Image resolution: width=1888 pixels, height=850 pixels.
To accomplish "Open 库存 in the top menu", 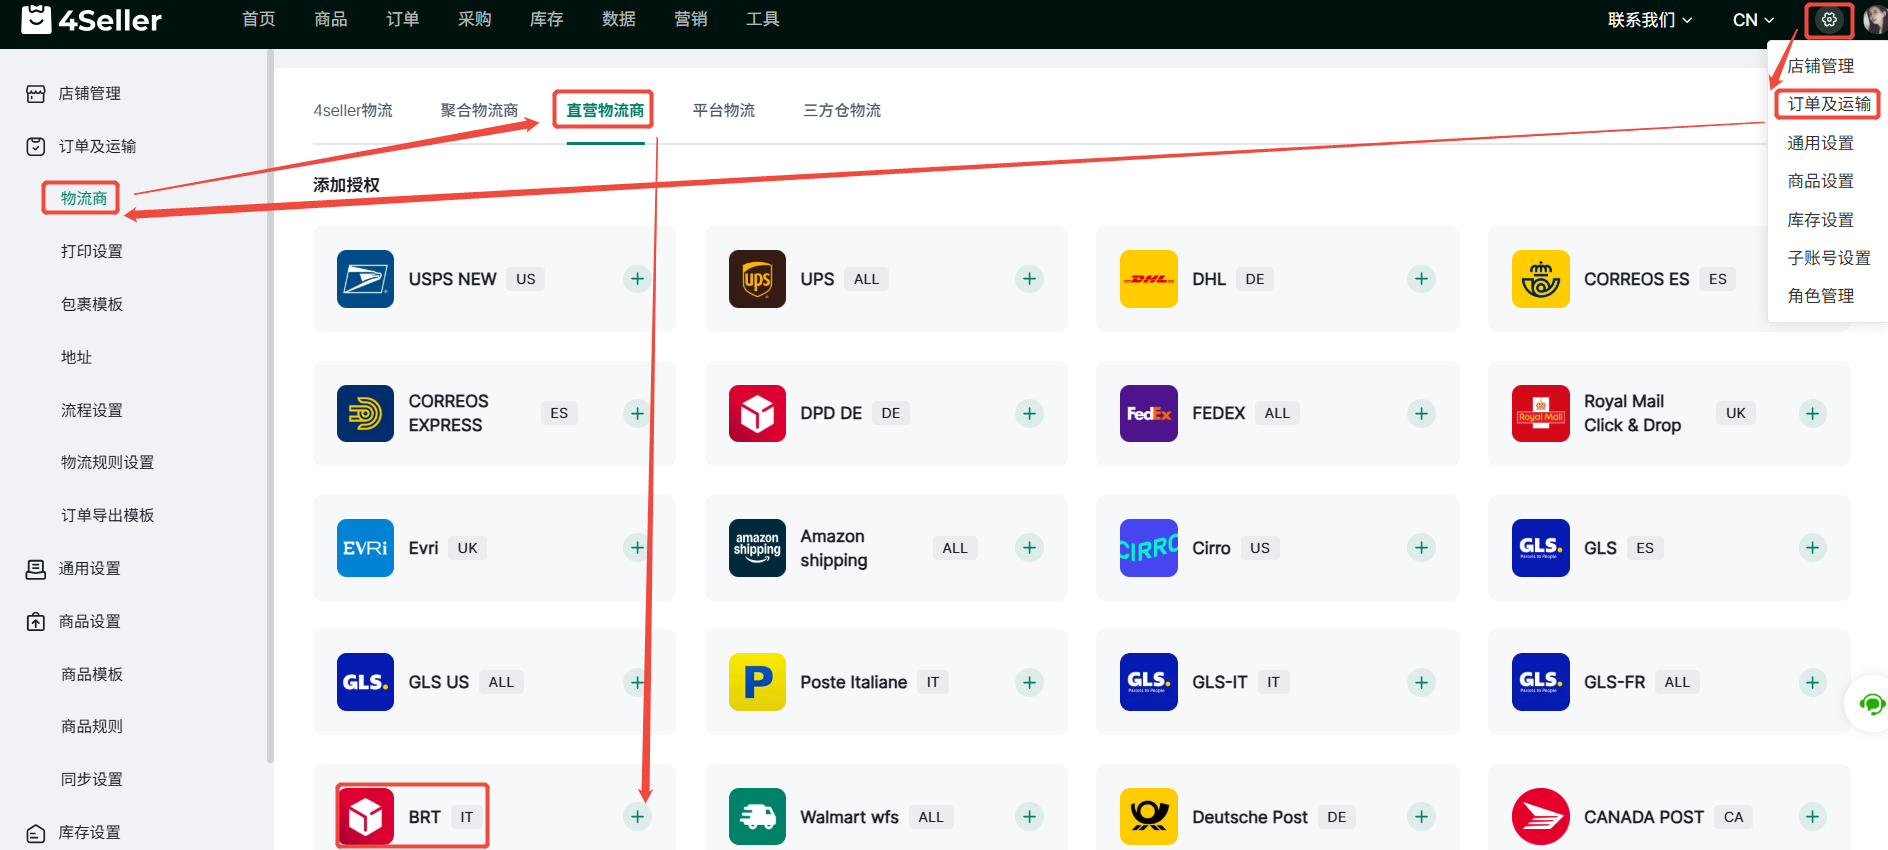I will 547,19.
